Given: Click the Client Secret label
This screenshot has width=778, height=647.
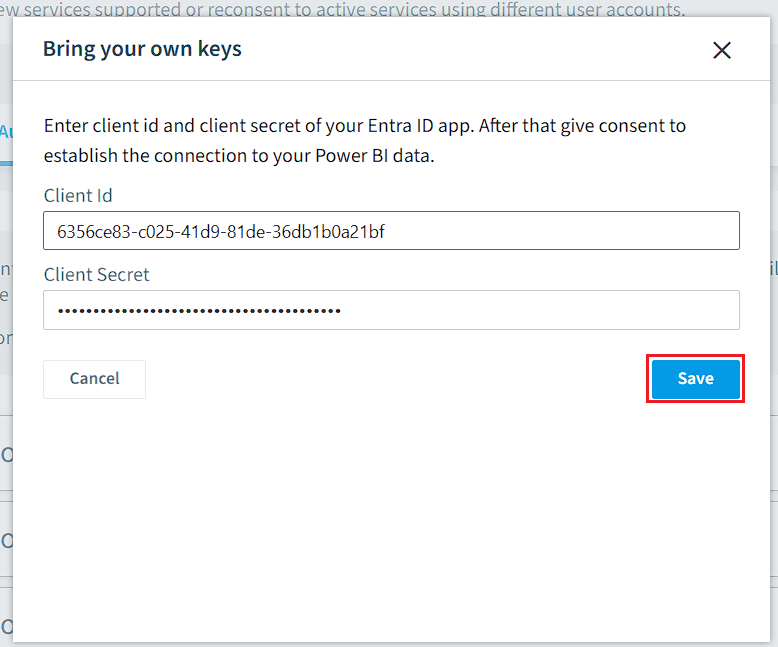Looking at the screenshot, I should (x=96, y=274).
